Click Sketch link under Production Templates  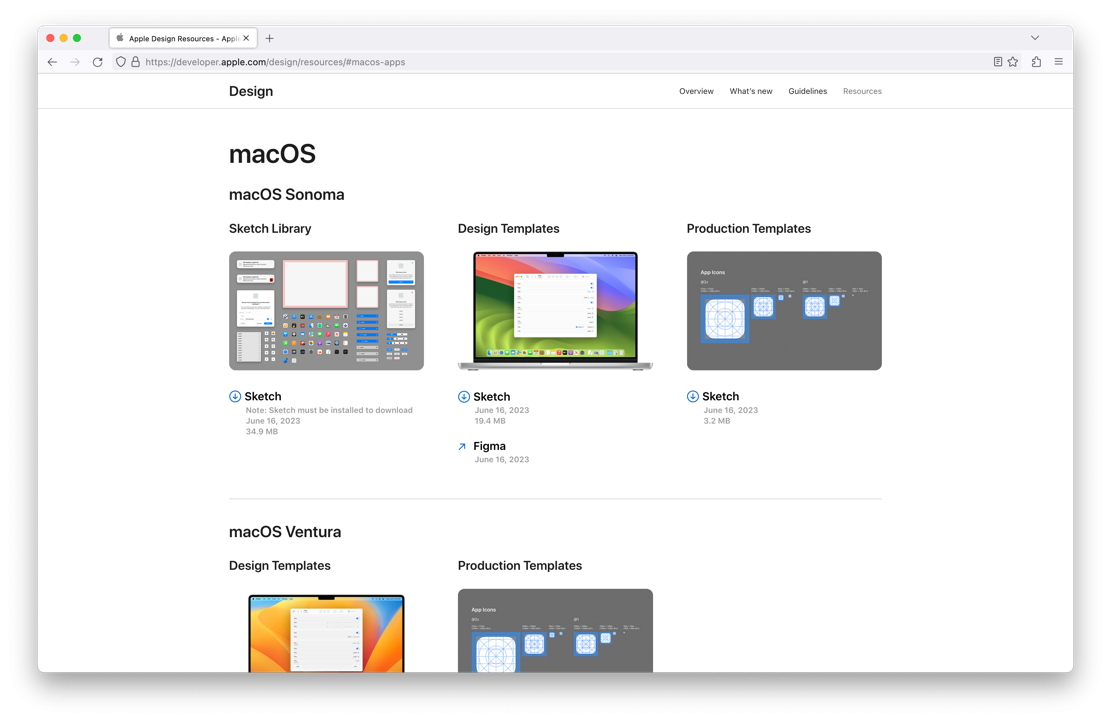(x=720, y=397)
